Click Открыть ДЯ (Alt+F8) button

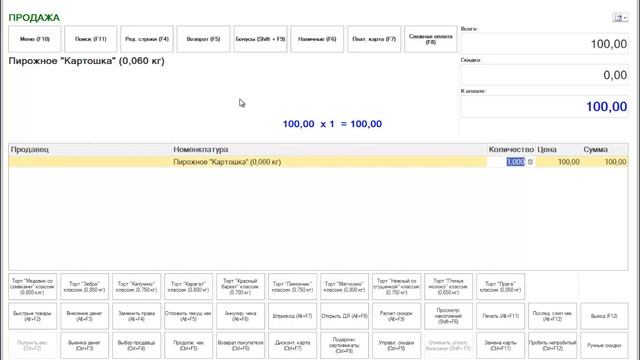coord(344,316)
